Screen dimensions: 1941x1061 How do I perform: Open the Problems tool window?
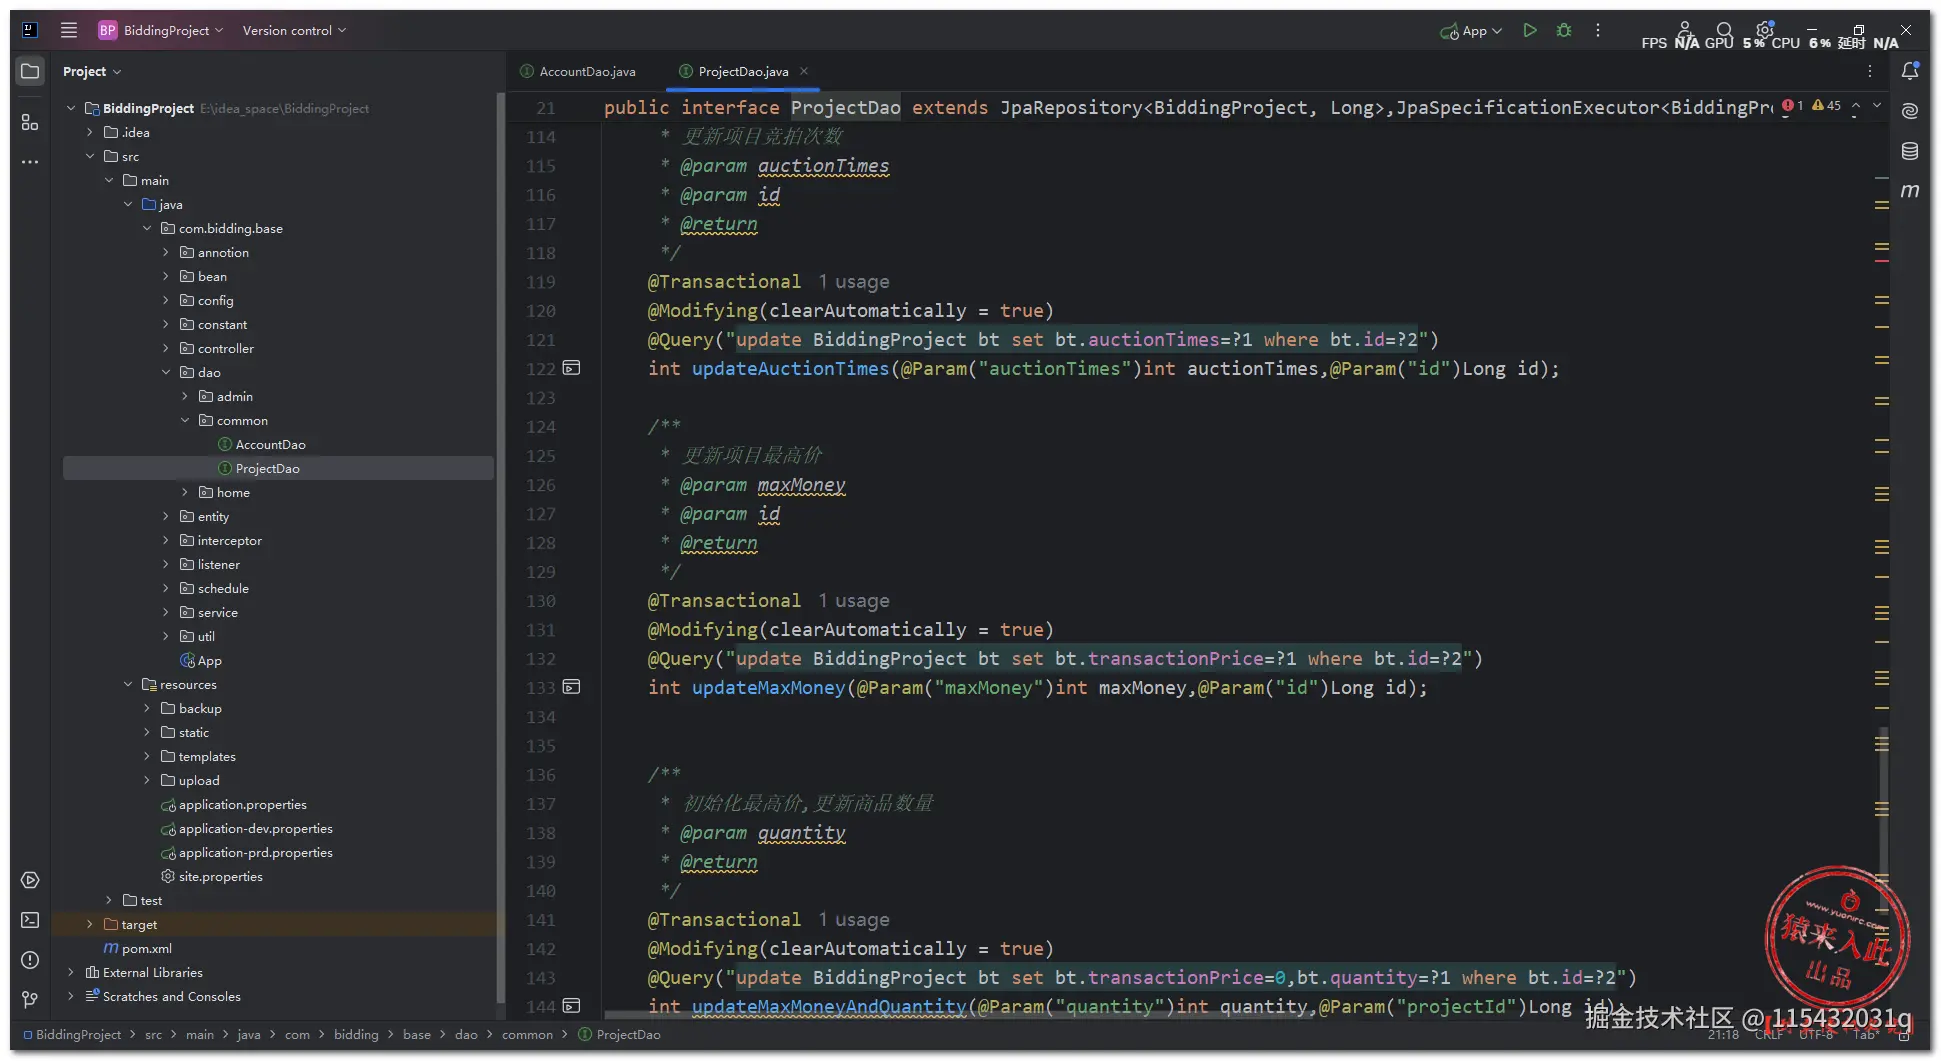pos(30,960)
